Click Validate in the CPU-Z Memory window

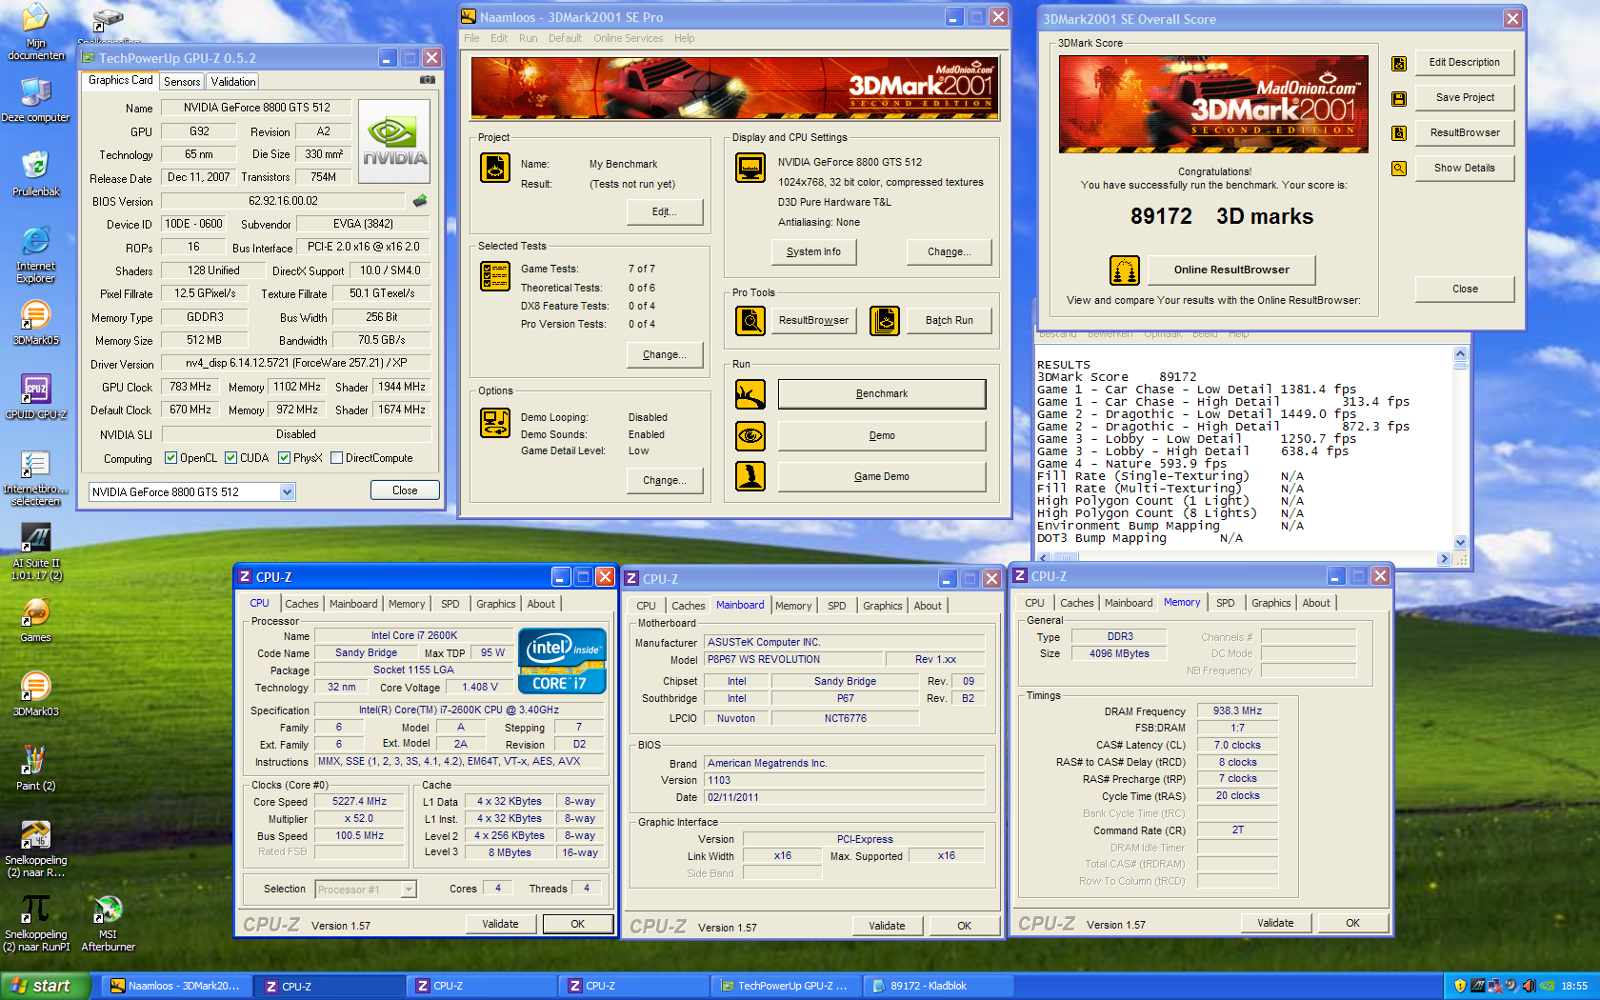[1275, 923]
